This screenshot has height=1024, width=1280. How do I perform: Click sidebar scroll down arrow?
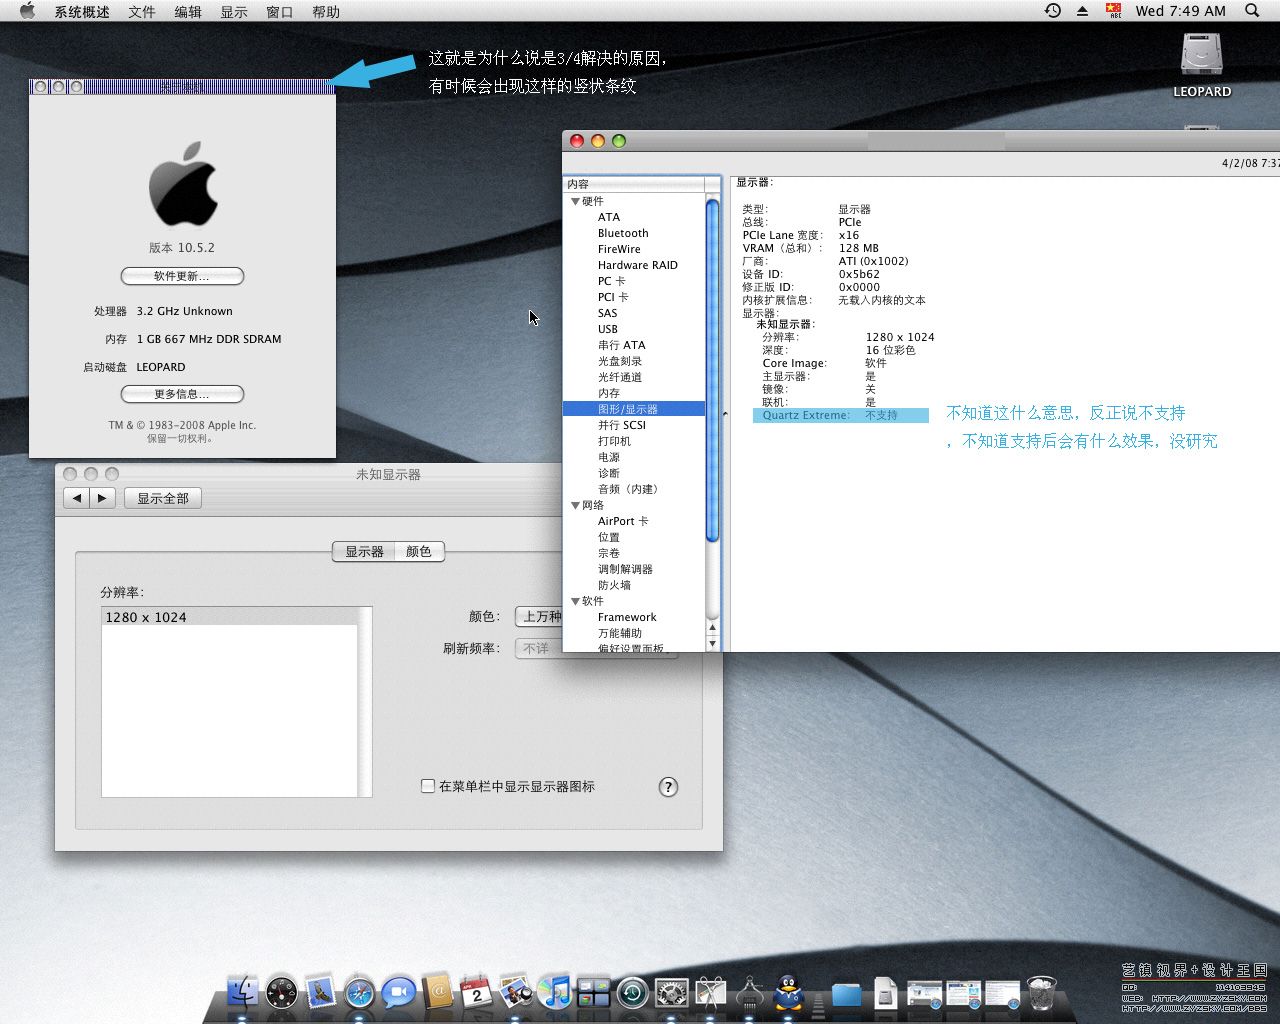(712, 643)
